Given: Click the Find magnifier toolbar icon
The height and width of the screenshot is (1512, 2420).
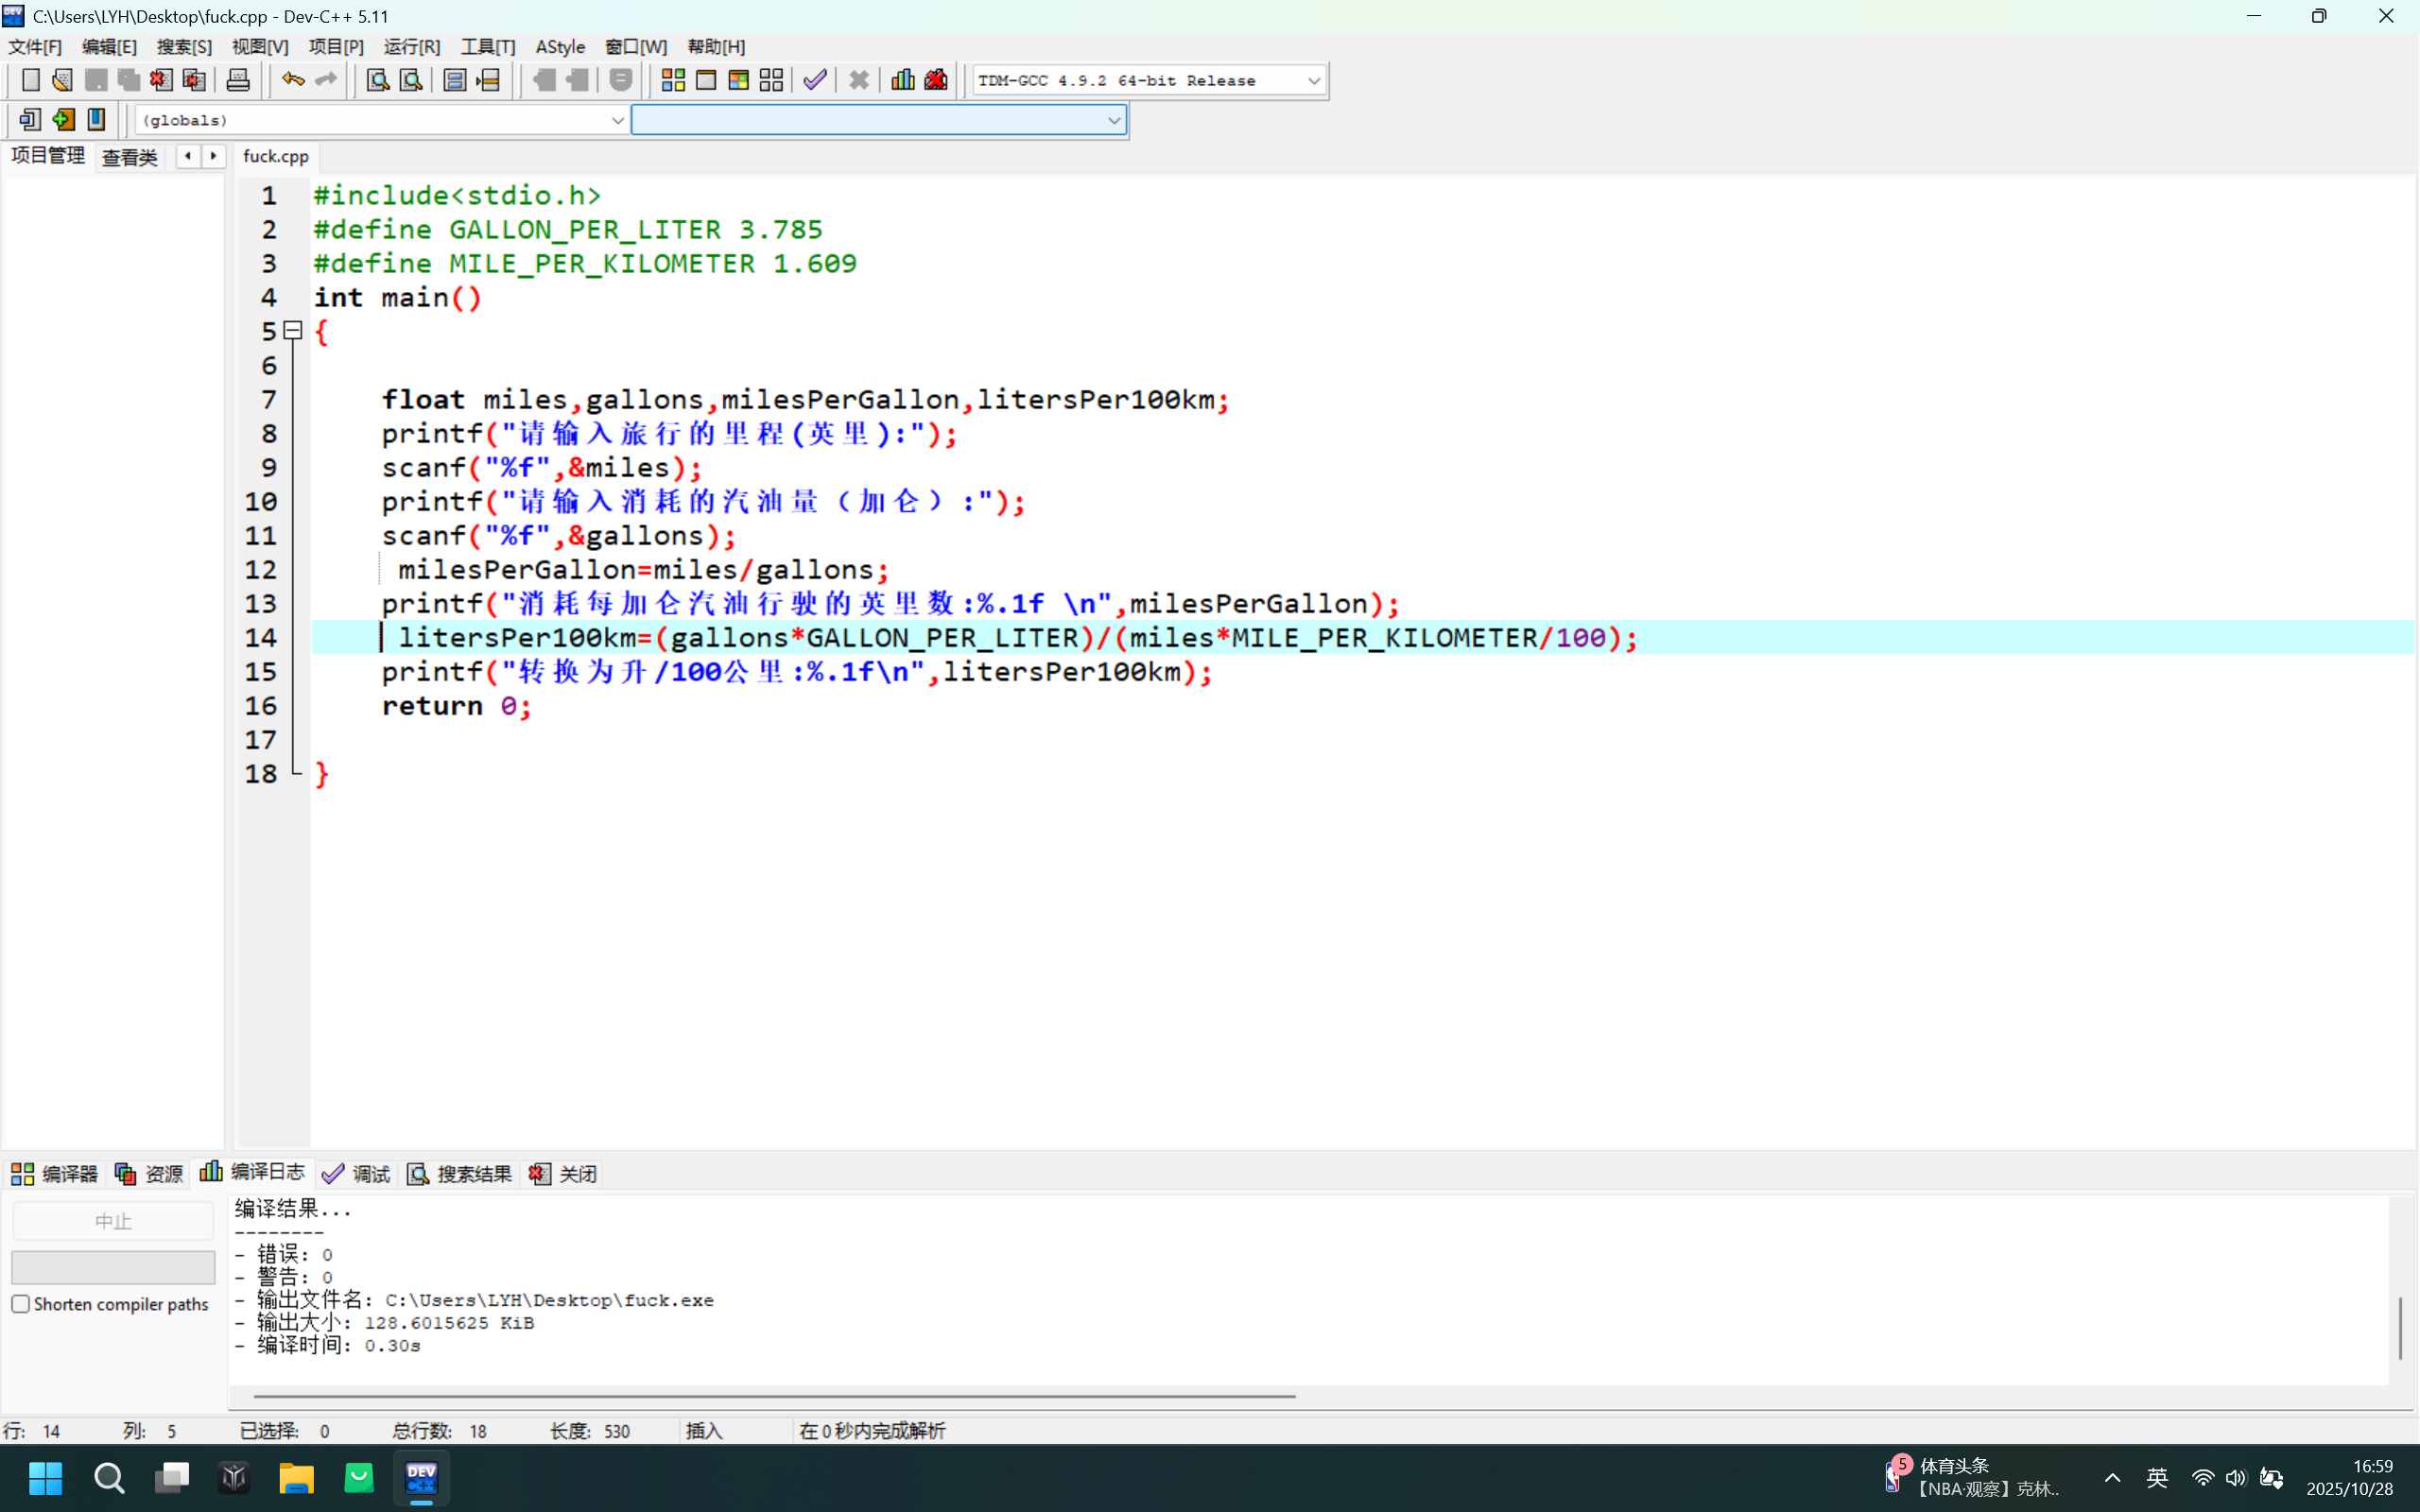Looking at the screenshot, I should pos(377,80).
